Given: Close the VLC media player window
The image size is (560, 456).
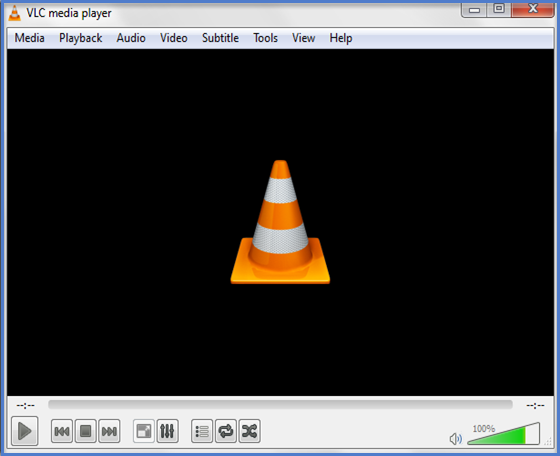Looking at the screenshot, I should 532,9.
